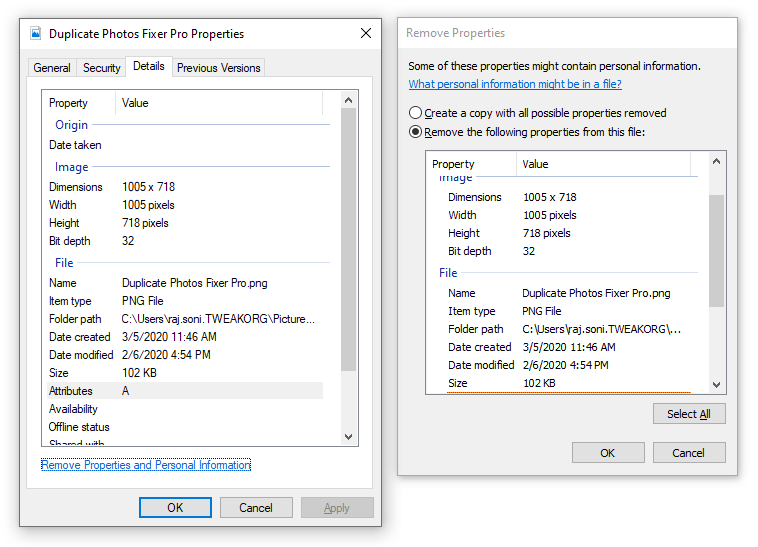Click the image file icon in Properties title bar

(x=36, y=33)
